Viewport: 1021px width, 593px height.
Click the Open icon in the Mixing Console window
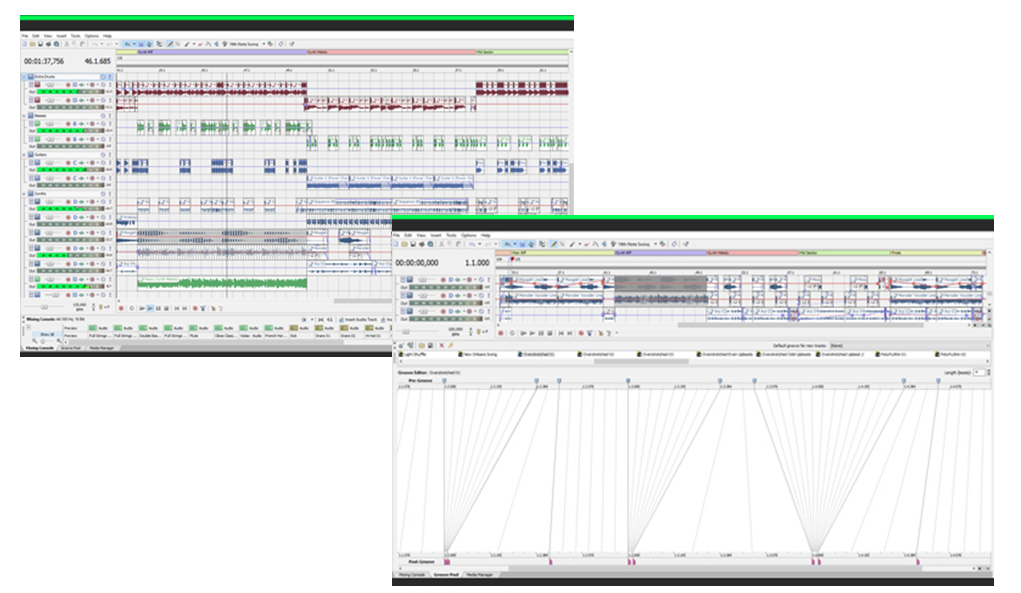(x=33, y=44)
